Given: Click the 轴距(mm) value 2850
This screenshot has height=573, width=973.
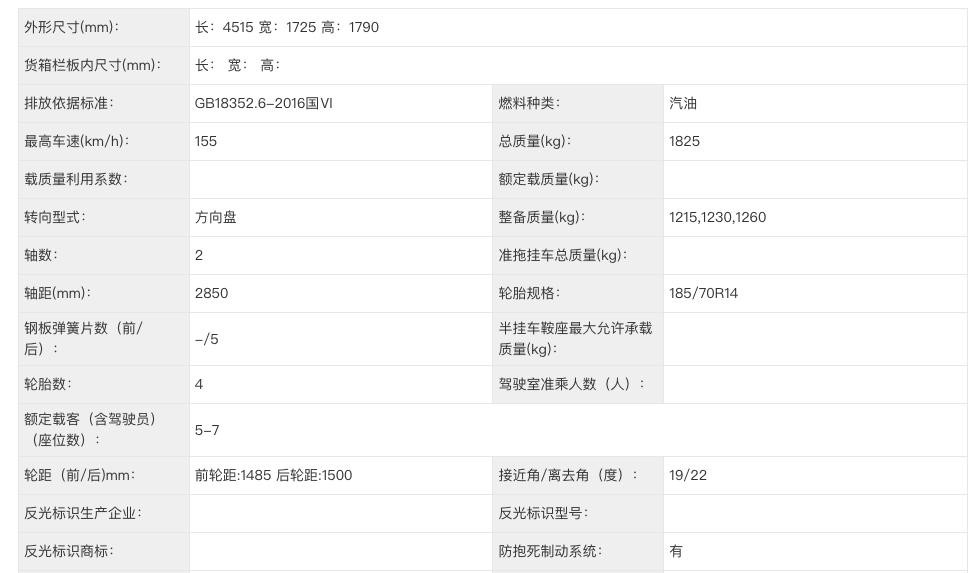Looking at the screenshot, I should tap(212, 293).
